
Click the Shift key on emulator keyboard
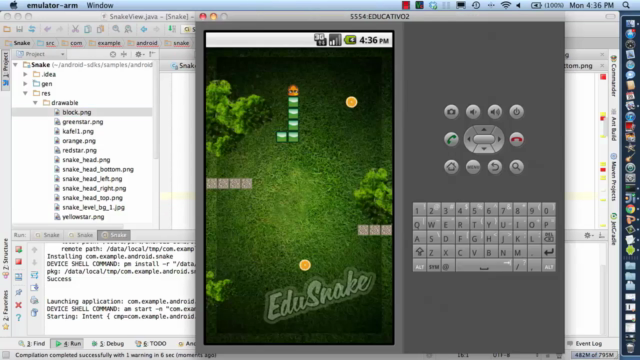click(419, 252)
